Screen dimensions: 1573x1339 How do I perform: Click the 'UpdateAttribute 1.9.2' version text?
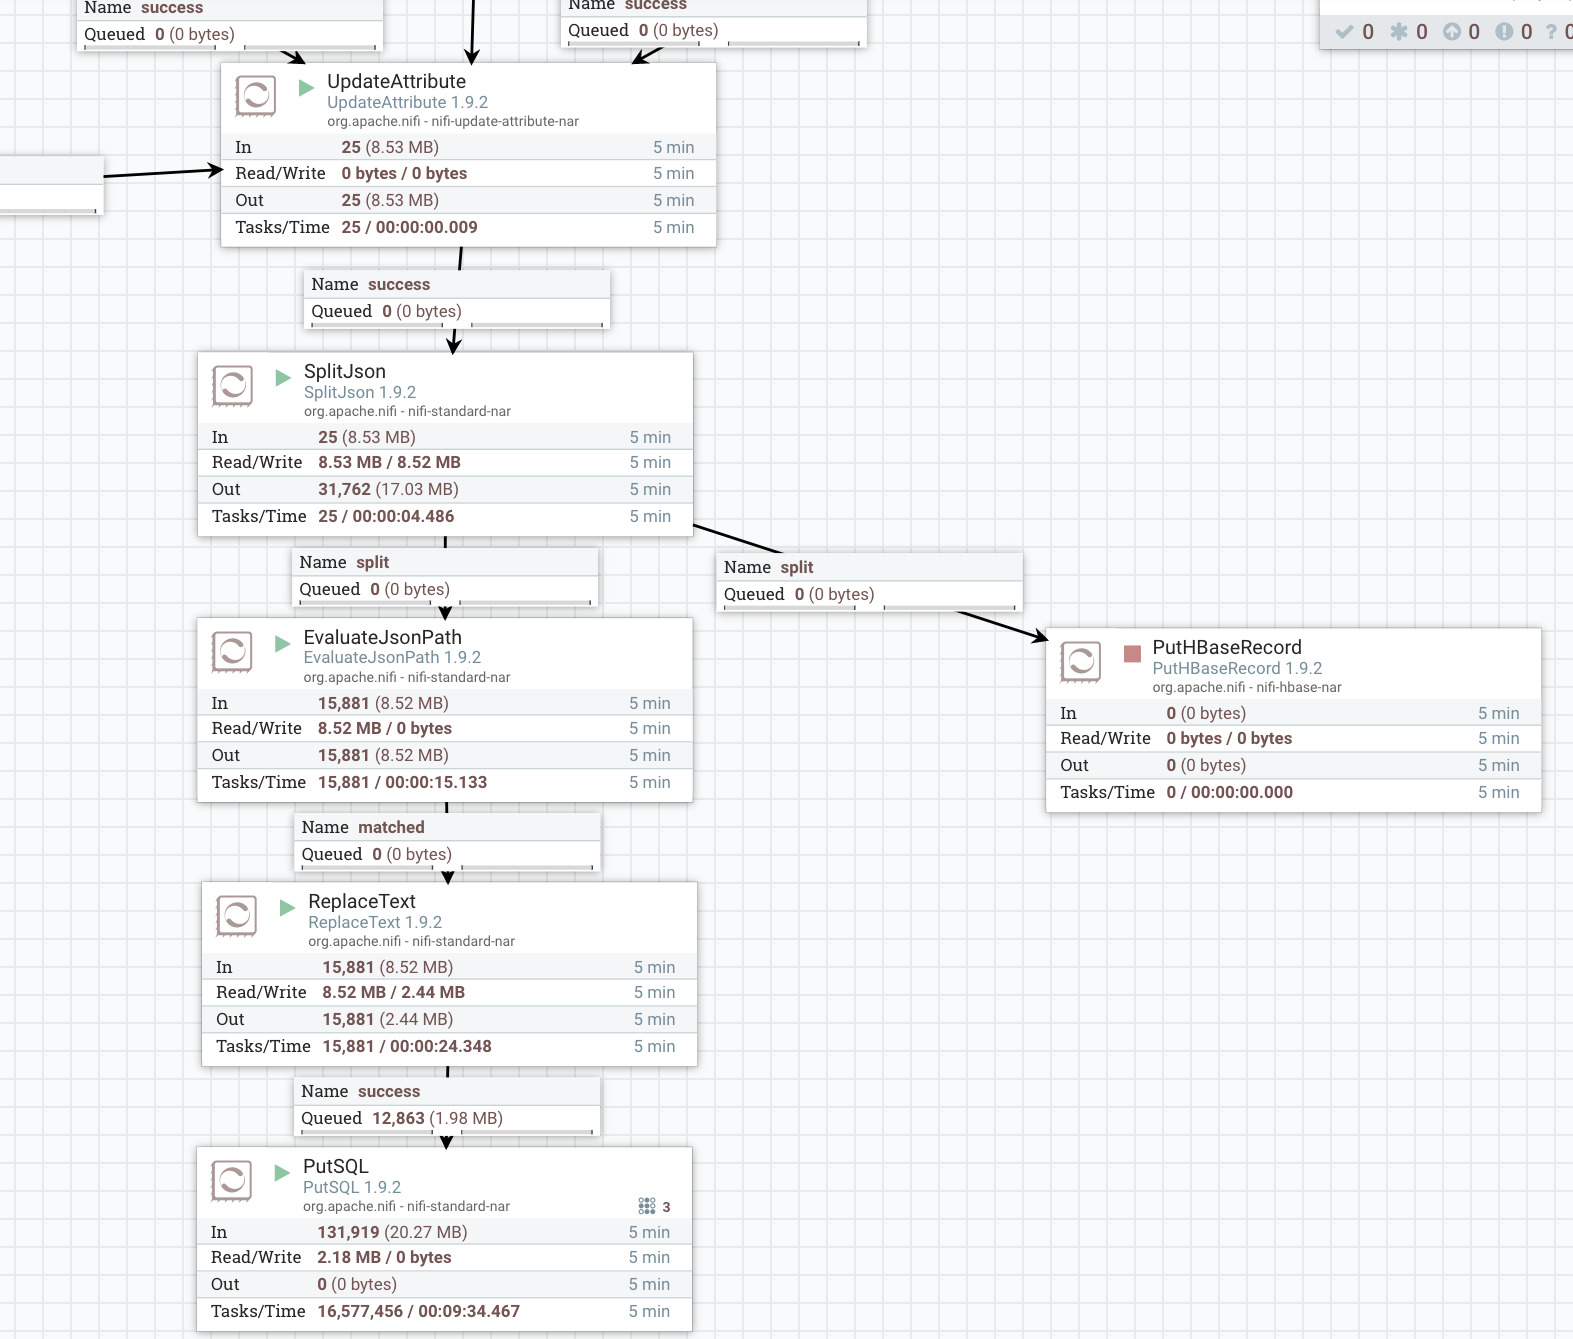pyautogui.click(x=407, y=102)
